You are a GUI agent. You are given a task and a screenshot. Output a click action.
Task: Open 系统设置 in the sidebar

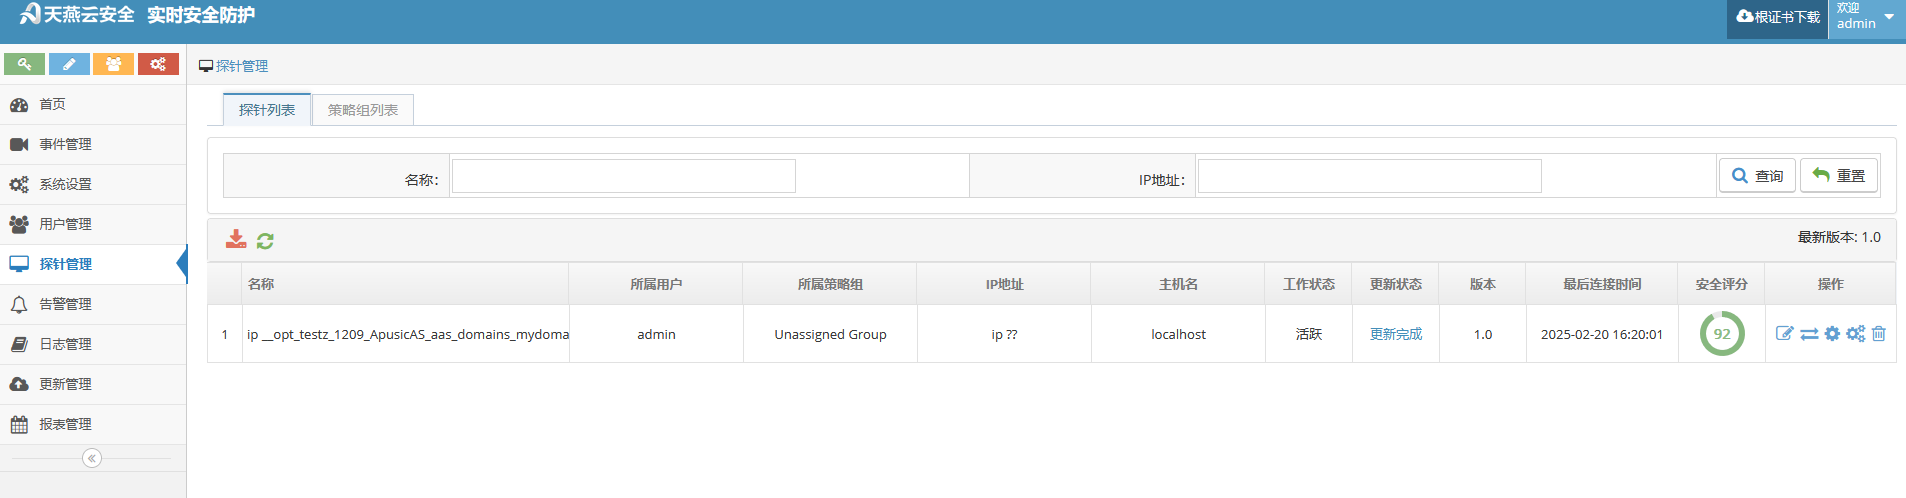point(93,184)
